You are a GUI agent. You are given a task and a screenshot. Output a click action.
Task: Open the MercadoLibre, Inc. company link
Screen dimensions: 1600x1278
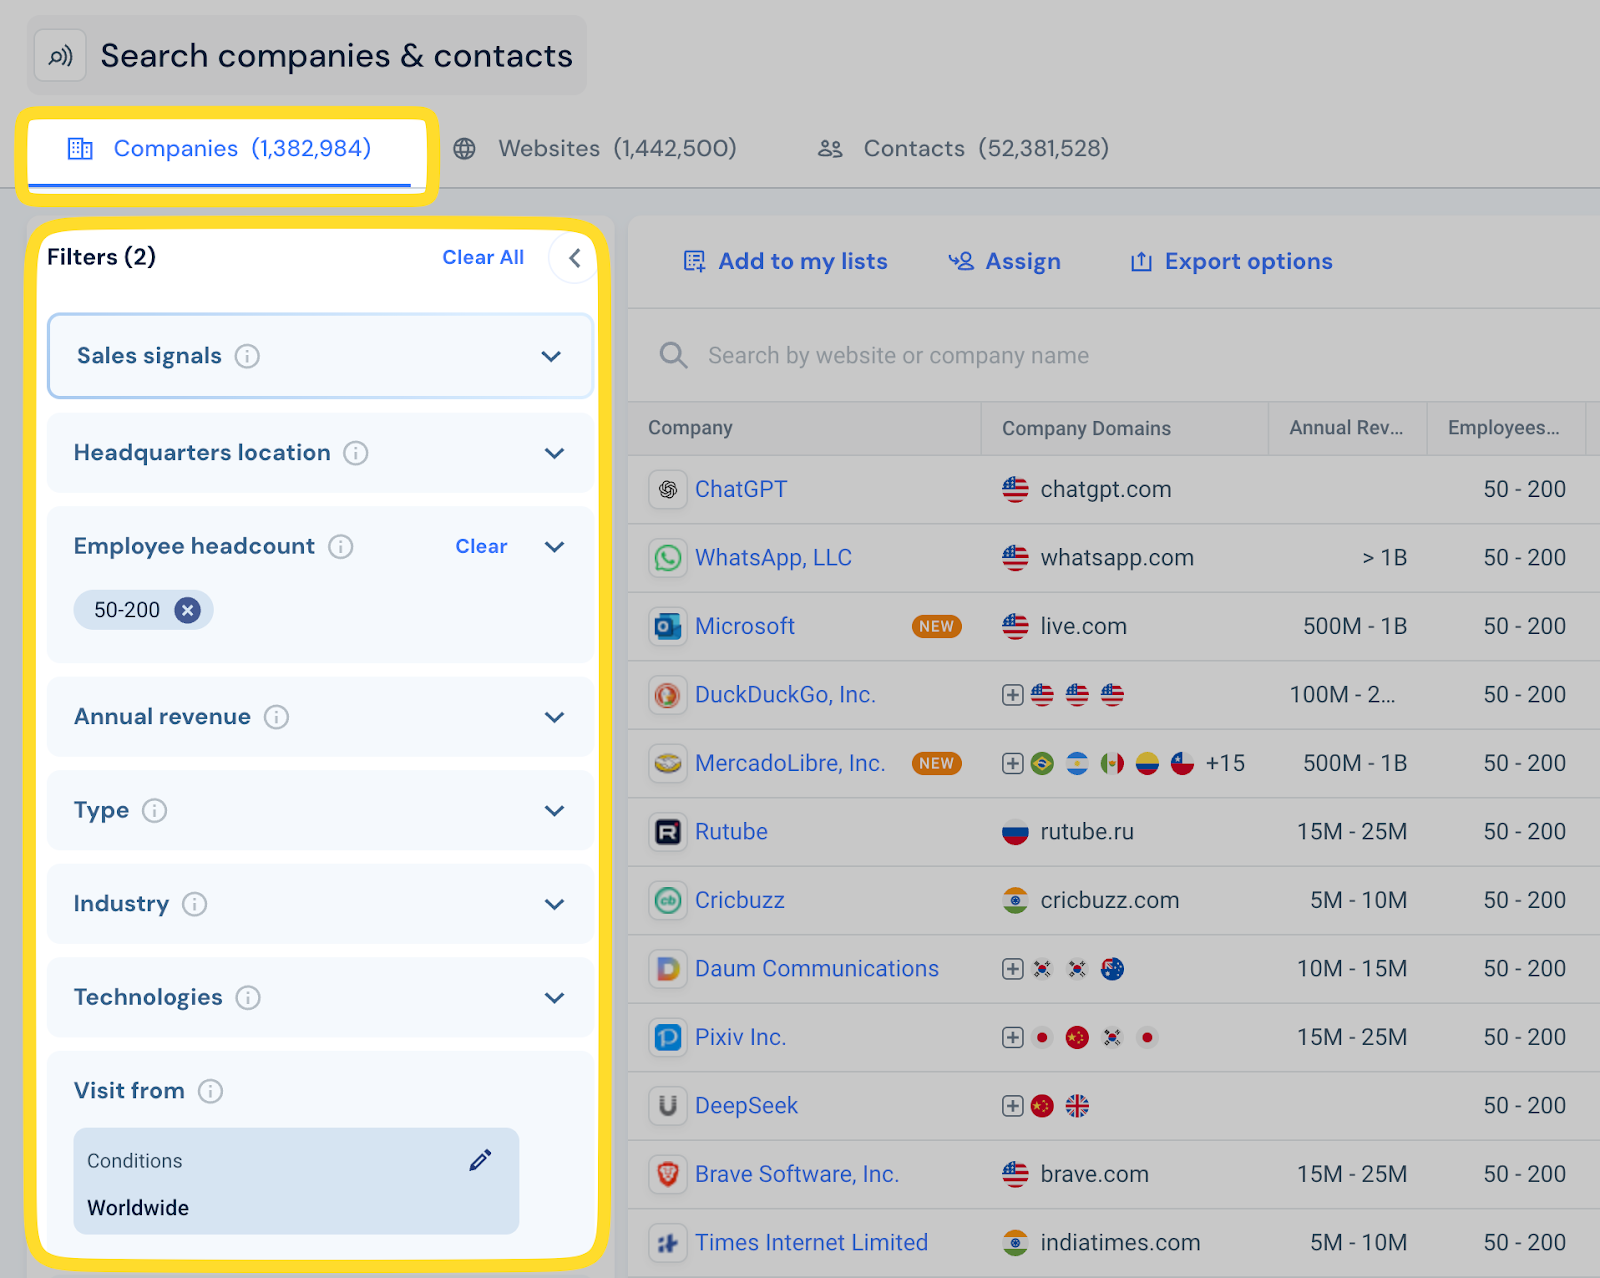(x=790, y=763)
